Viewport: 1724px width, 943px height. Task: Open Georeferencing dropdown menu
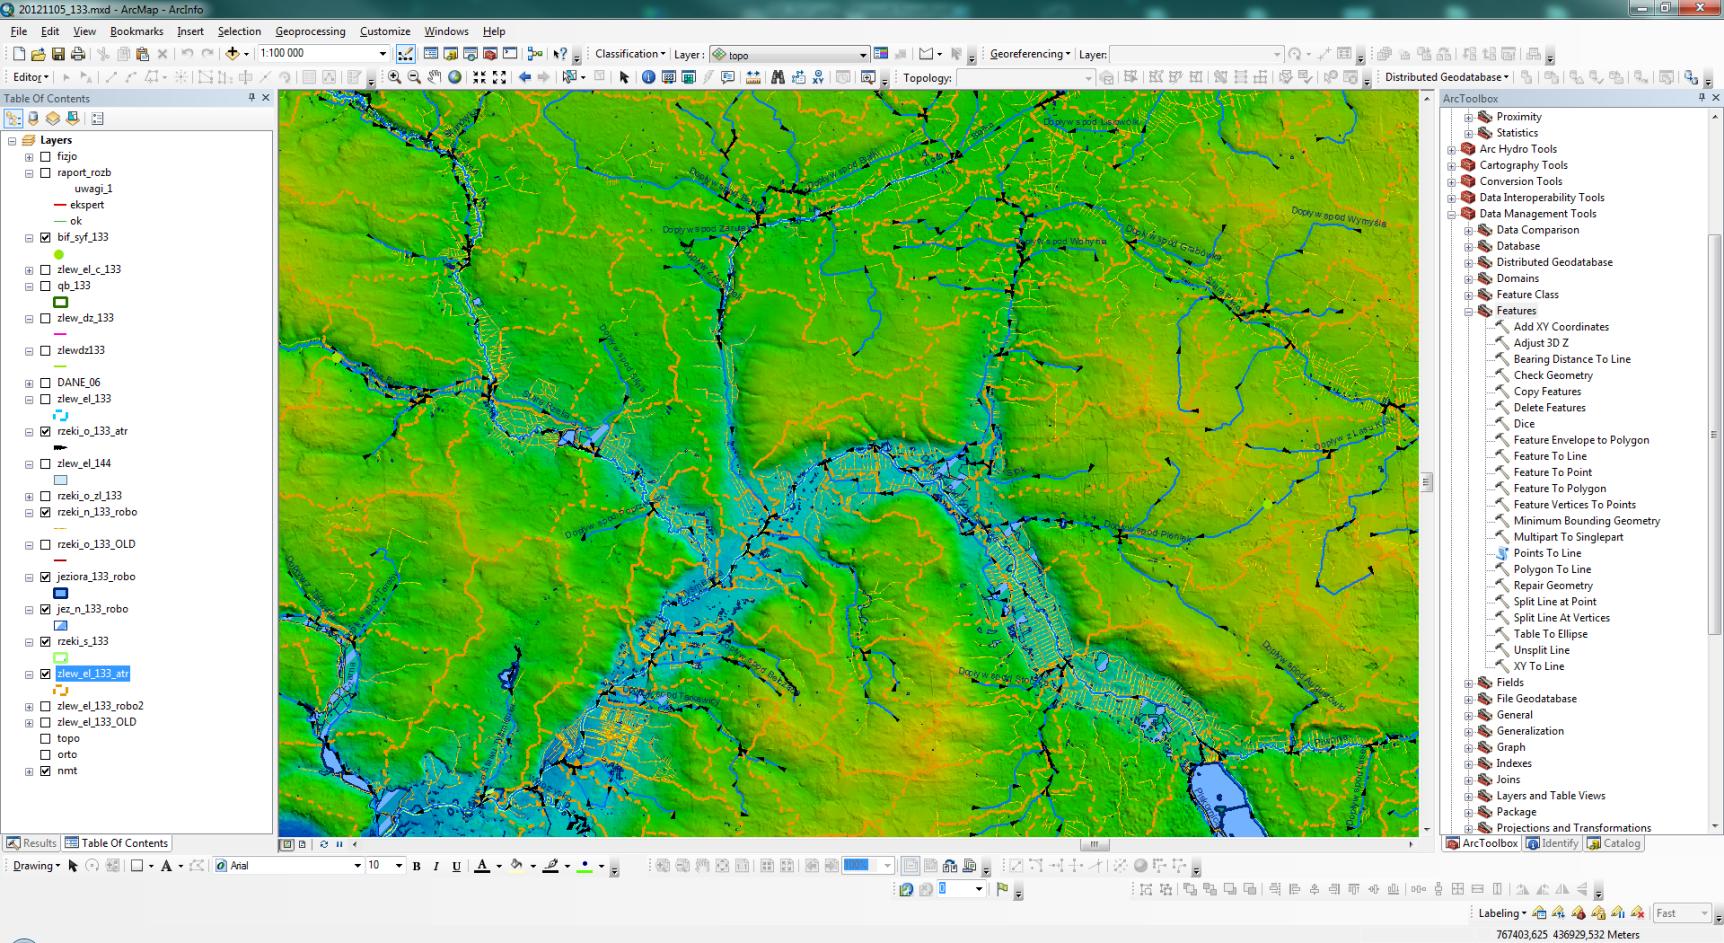click(1030, 54)
